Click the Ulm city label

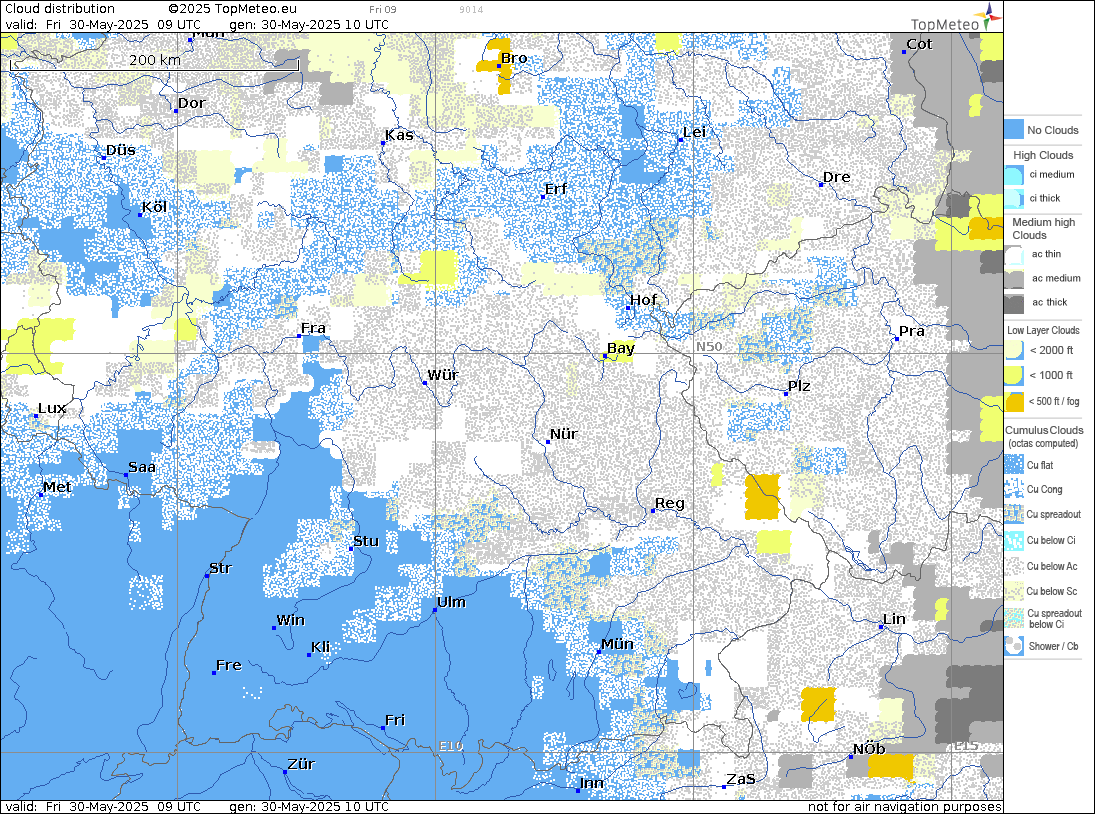pyautogui.click(x=451, y=602)
